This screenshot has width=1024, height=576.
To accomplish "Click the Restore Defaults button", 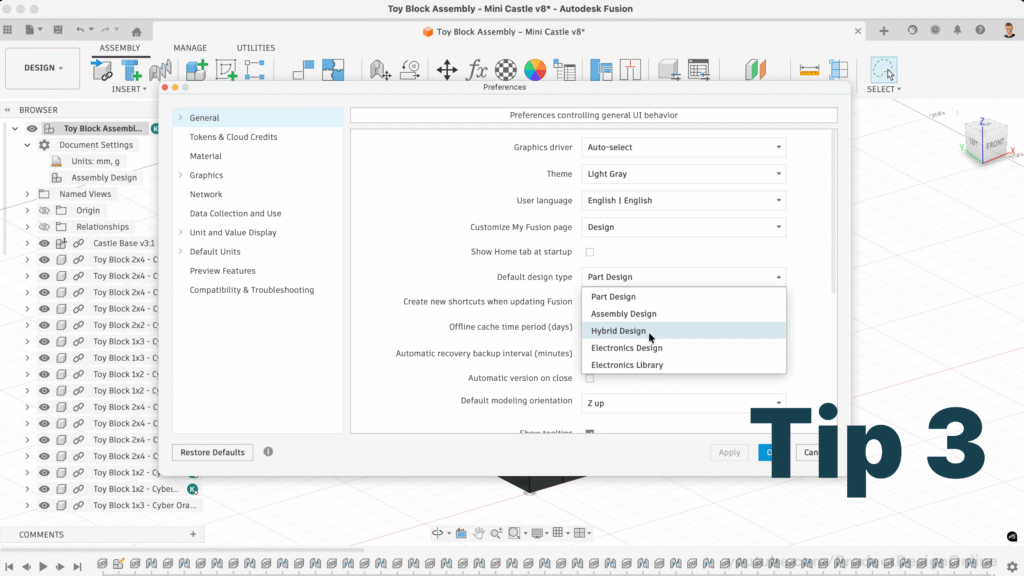I will coord(212,452).
